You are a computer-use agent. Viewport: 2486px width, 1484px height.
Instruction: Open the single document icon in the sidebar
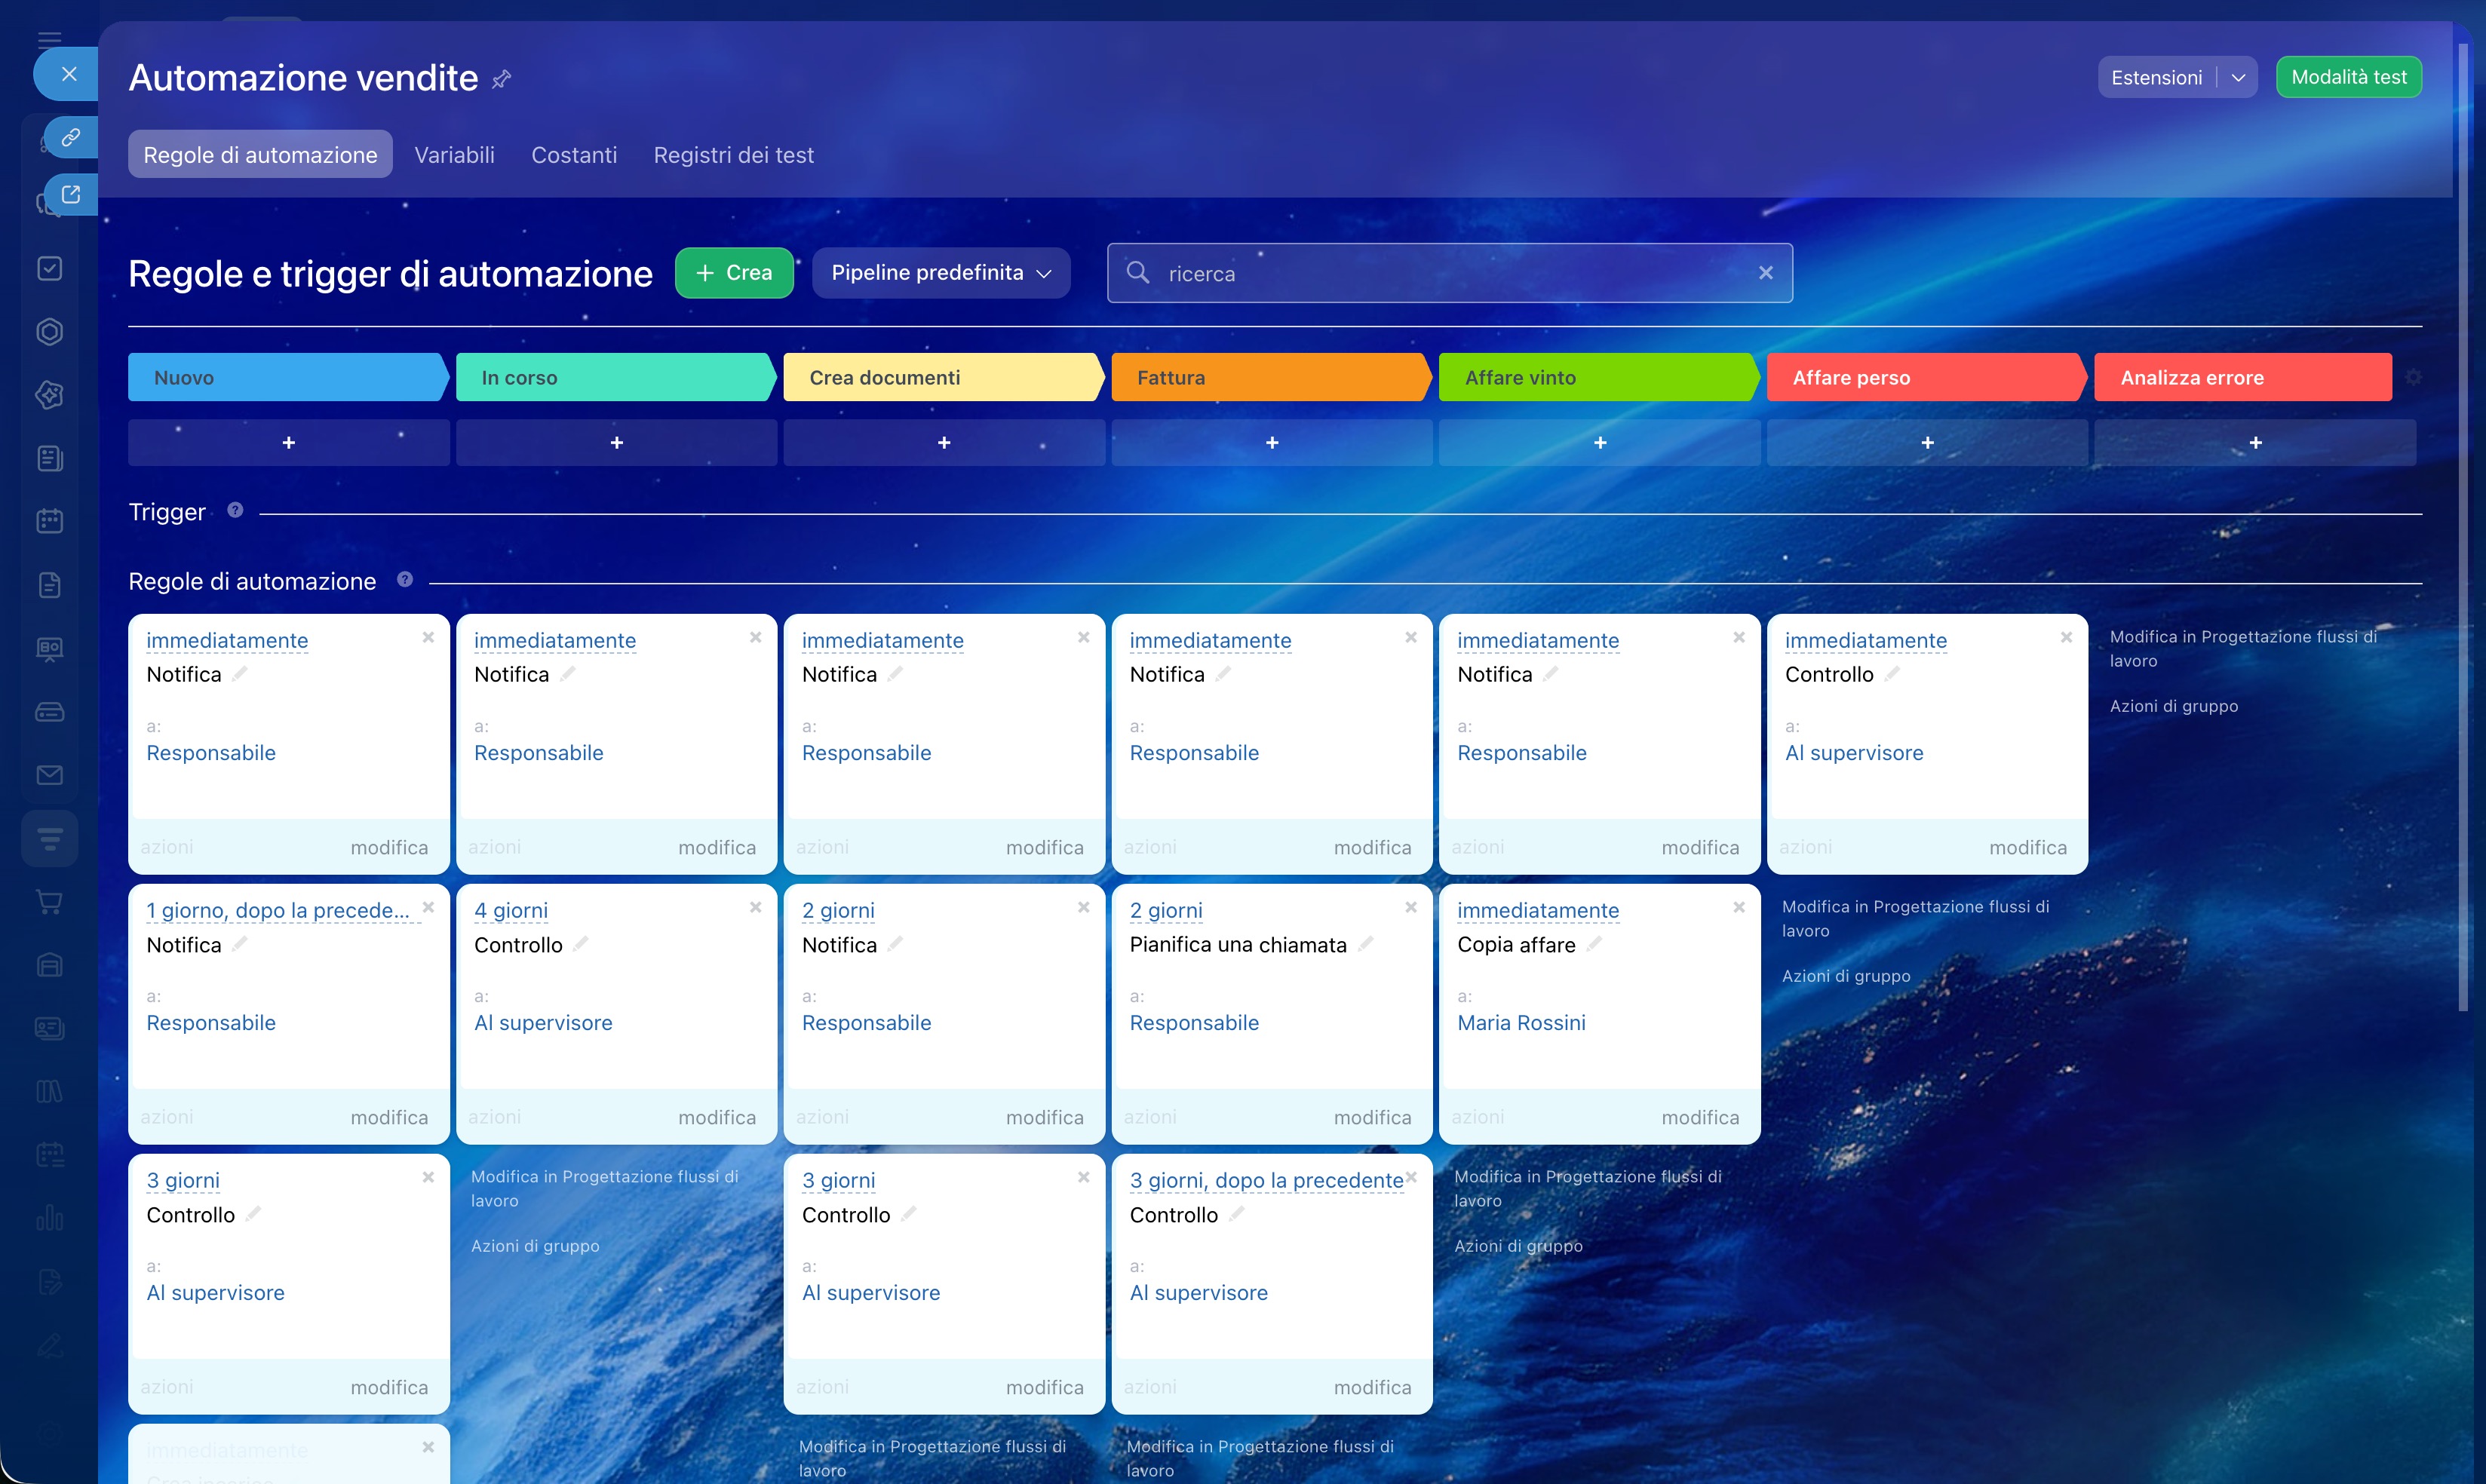[x=49, y=585]
